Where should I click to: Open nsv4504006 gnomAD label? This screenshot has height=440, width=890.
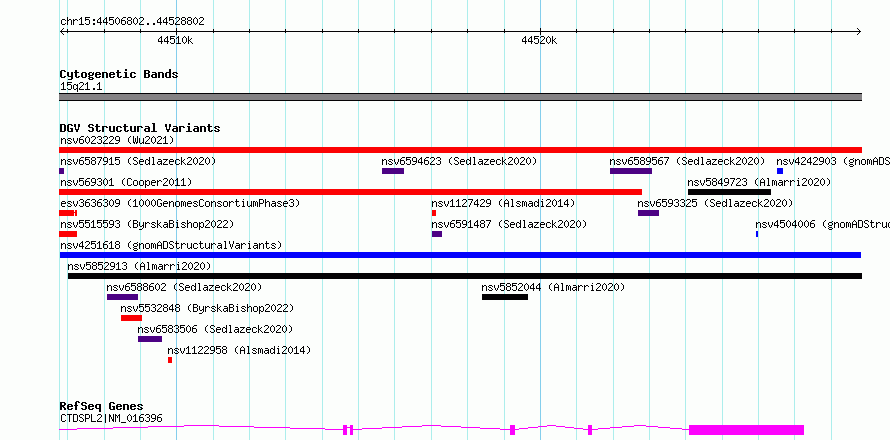pos(822,224)
